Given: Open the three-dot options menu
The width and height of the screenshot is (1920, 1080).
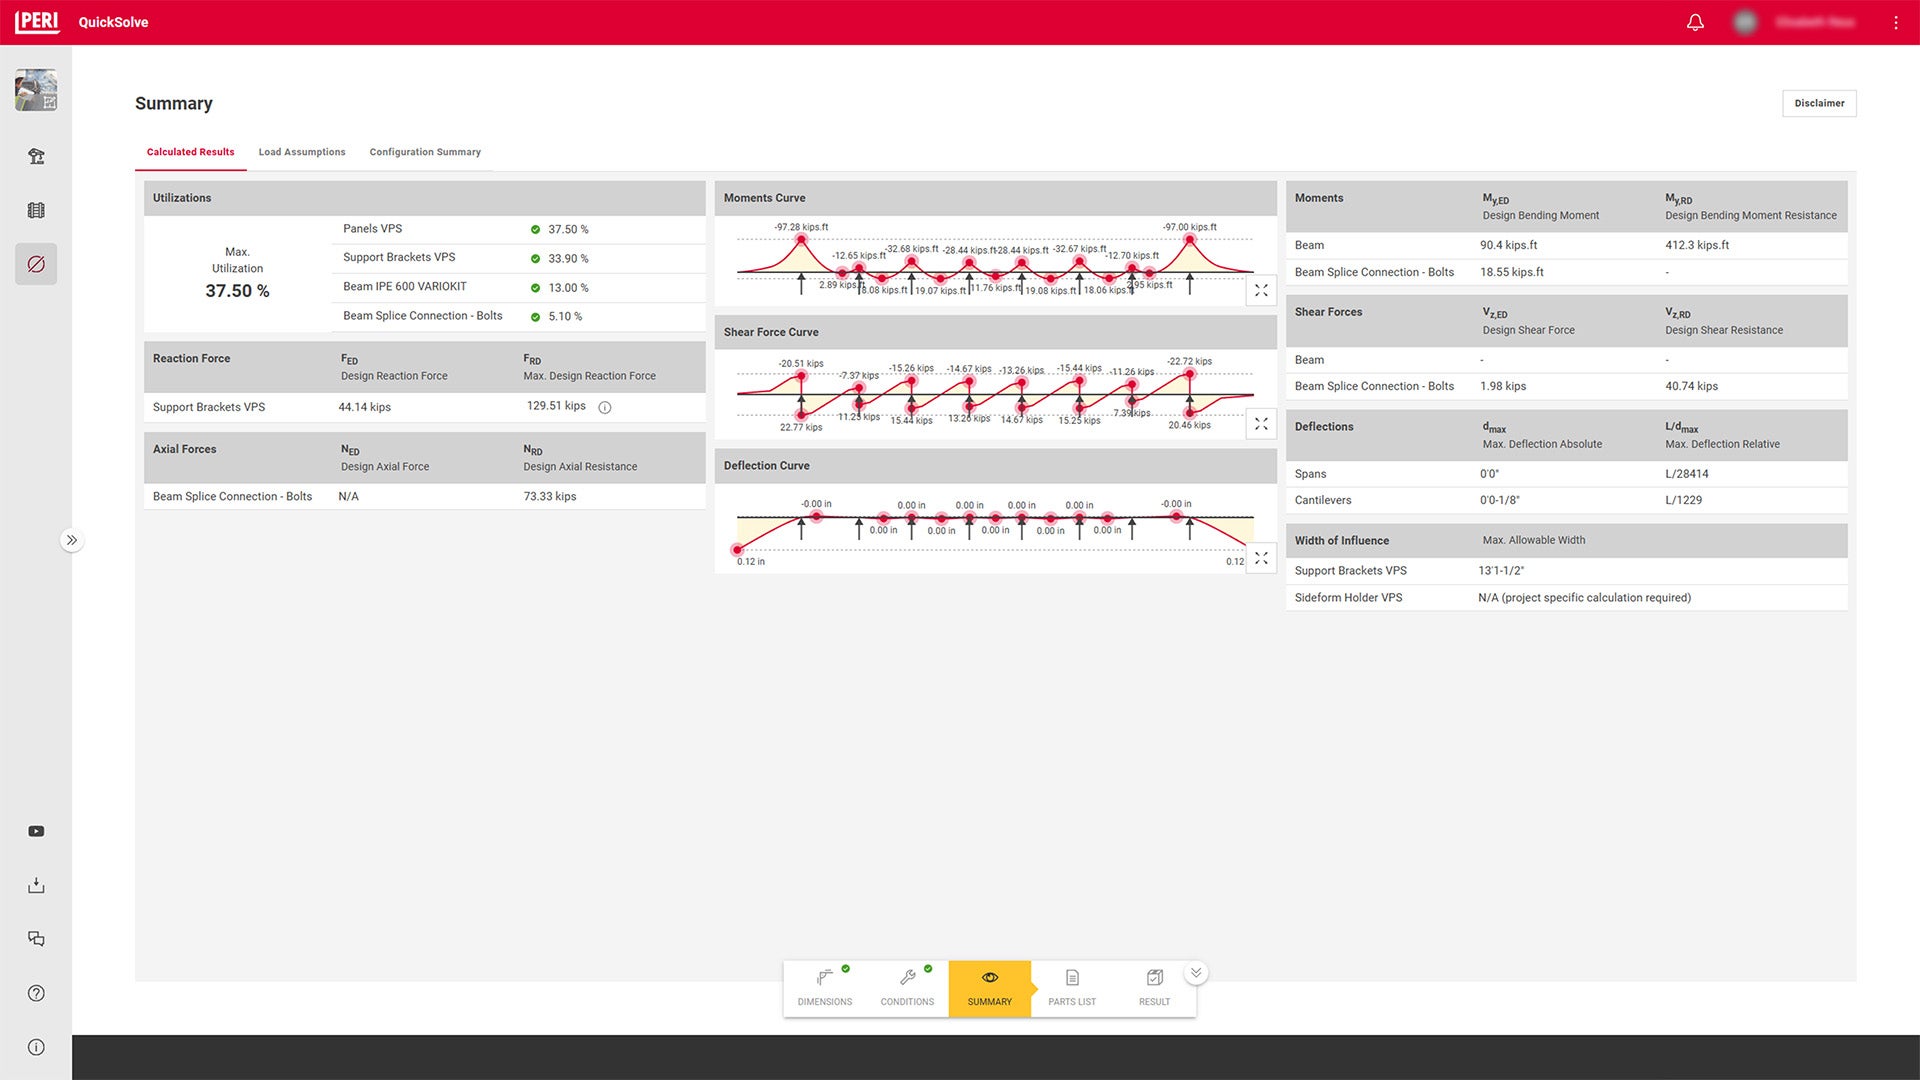Looking at the screenshot, I should click(x=1895, y=22).
